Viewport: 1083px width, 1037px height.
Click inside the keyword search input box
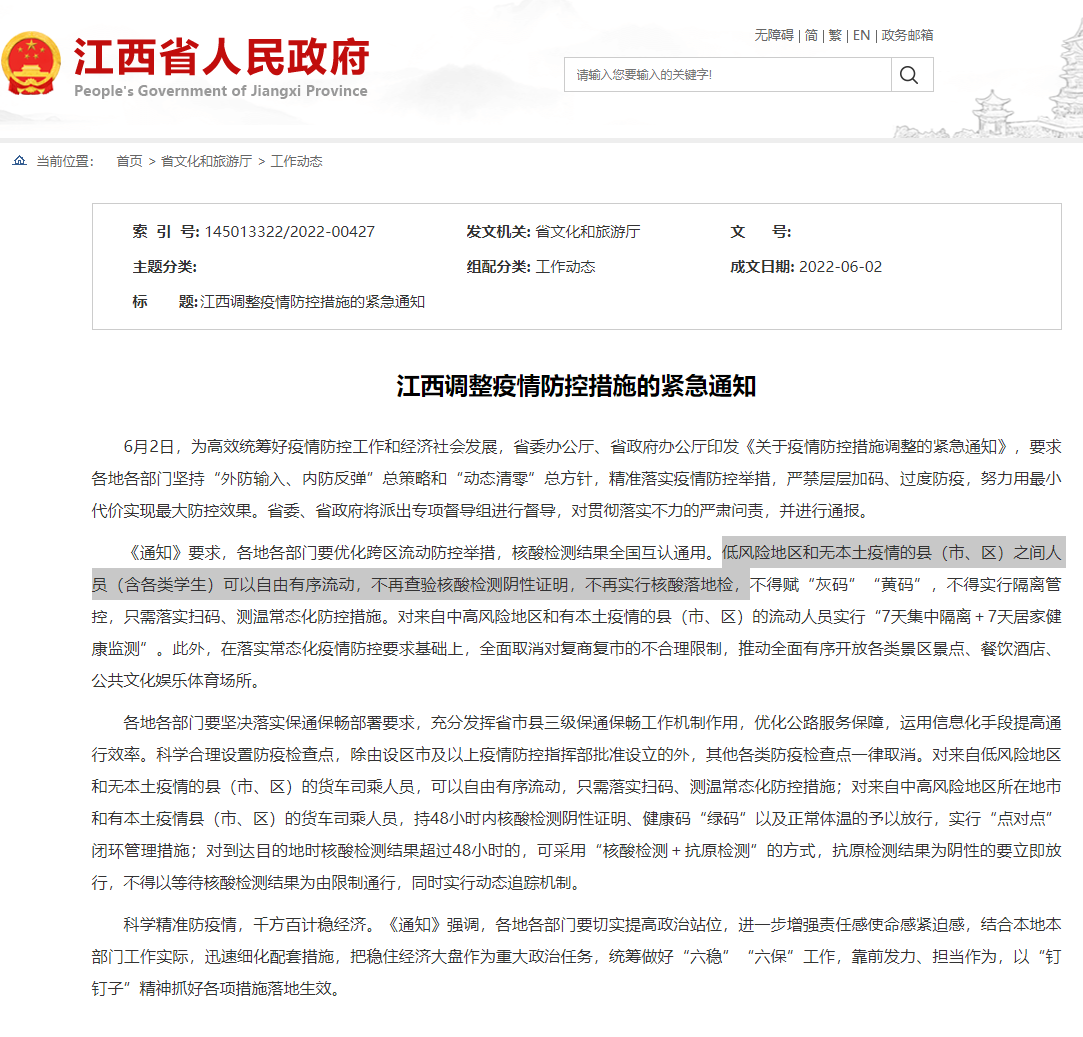(x=720, y=74)
